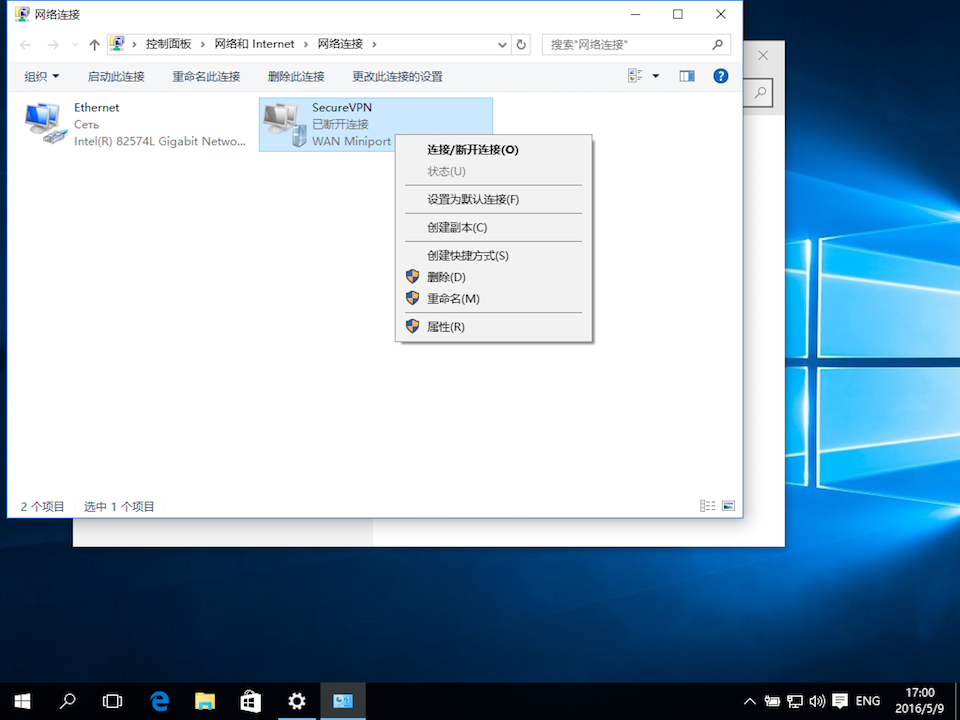This screenshot has height=720, width=960.
Task: Click the refresh button in address bar
Action: click(521, 44)
